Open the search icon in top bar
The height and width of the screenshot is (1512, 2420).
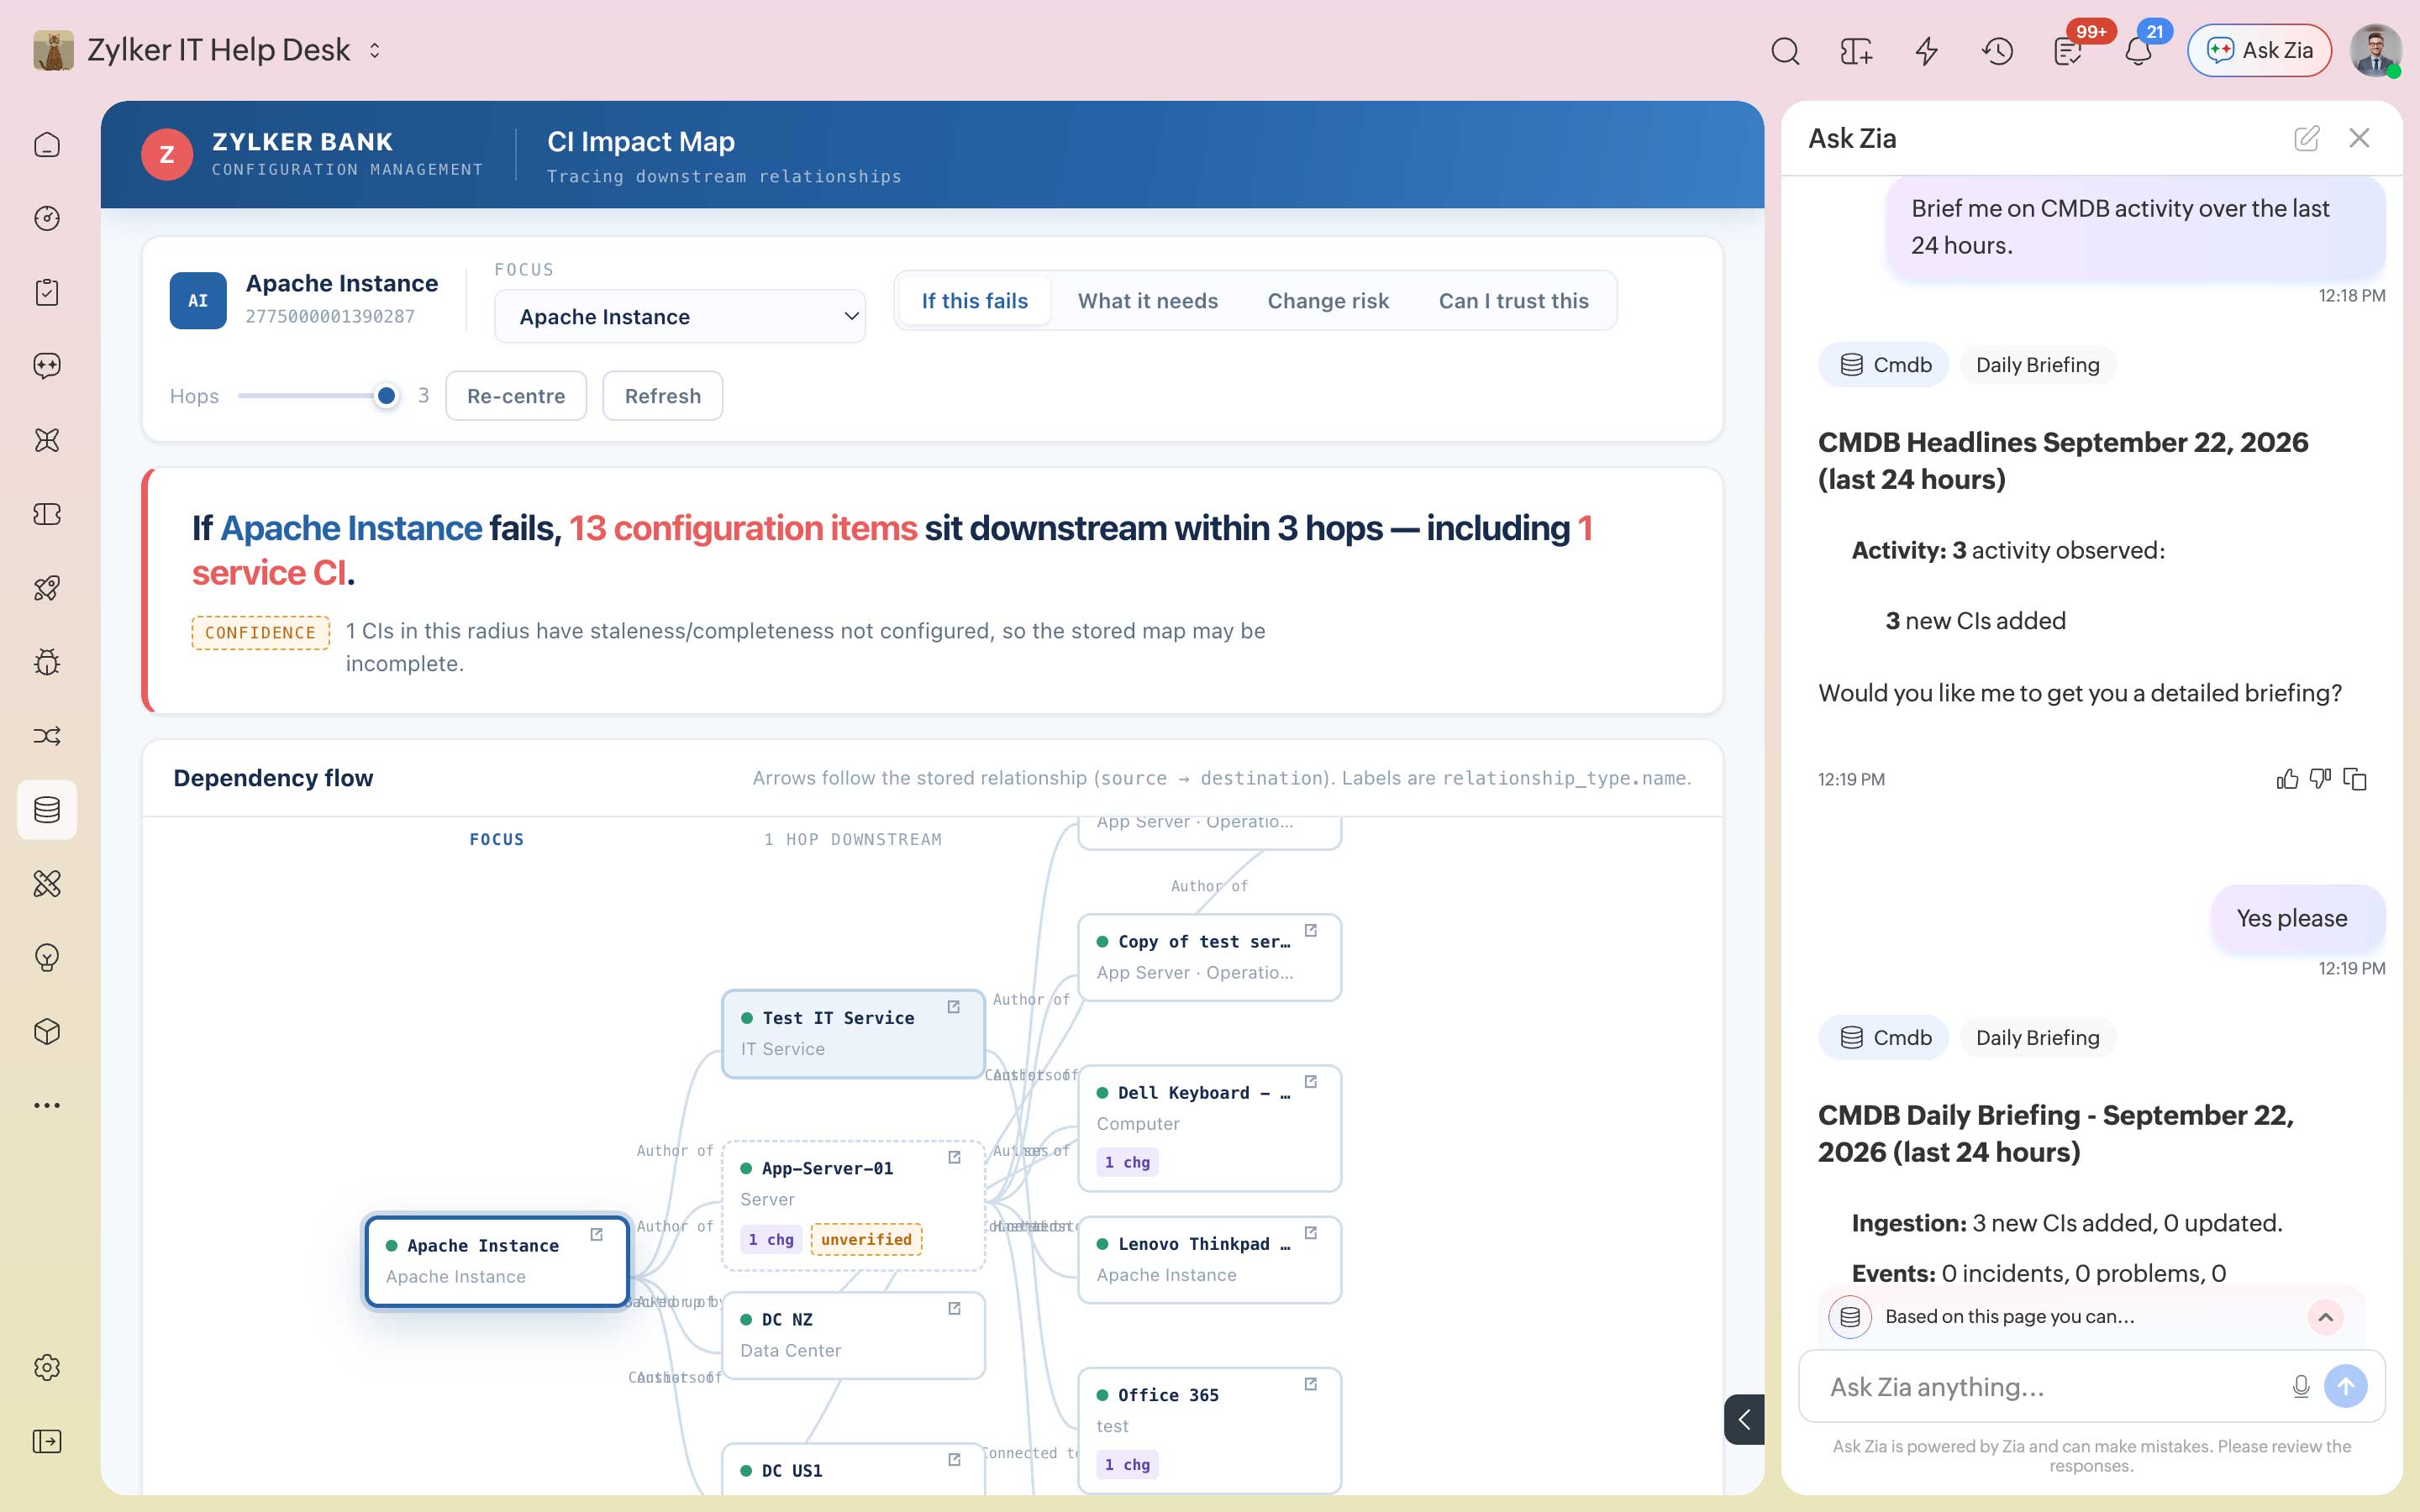pyautogui.click(x=1785, y=50)
